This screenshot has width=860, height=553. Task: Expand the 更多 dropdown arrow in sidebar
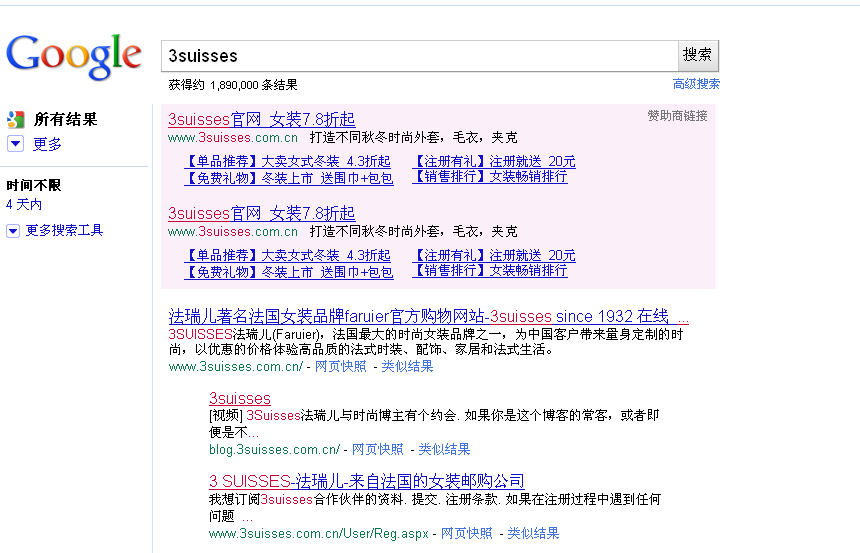(x=15, y=144)
